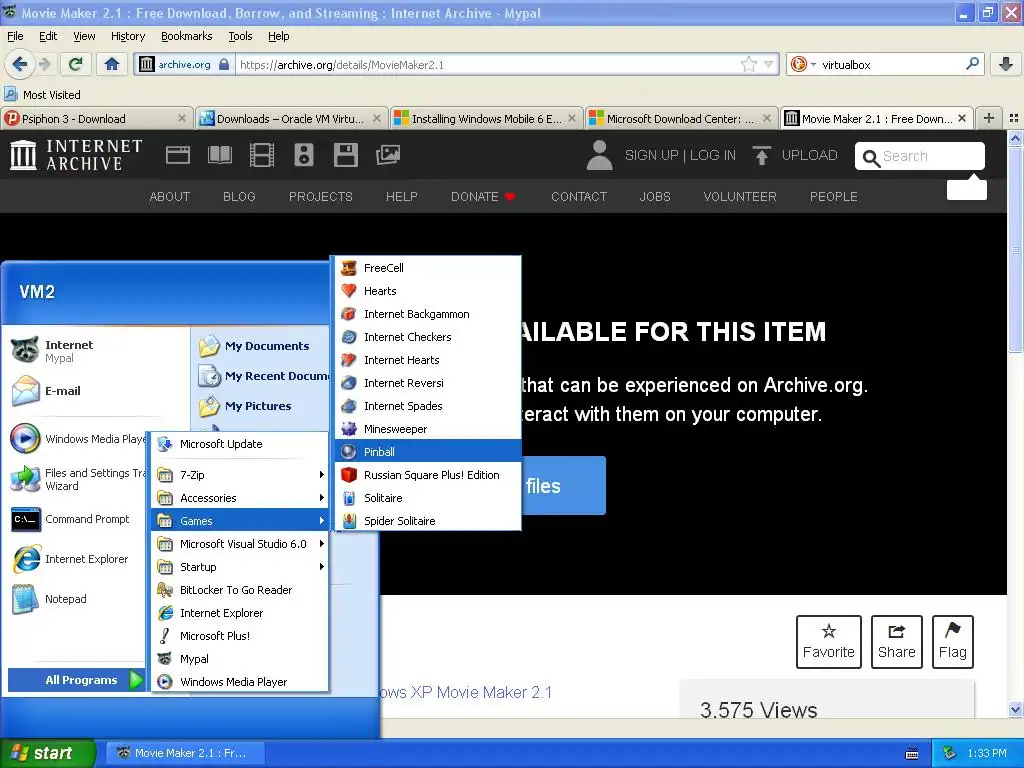Image resolution: width=1024 pixels, height=768 pixels.
Task: Expand the 7-Zip submenu arrow
Action: (x=321, y=475)
